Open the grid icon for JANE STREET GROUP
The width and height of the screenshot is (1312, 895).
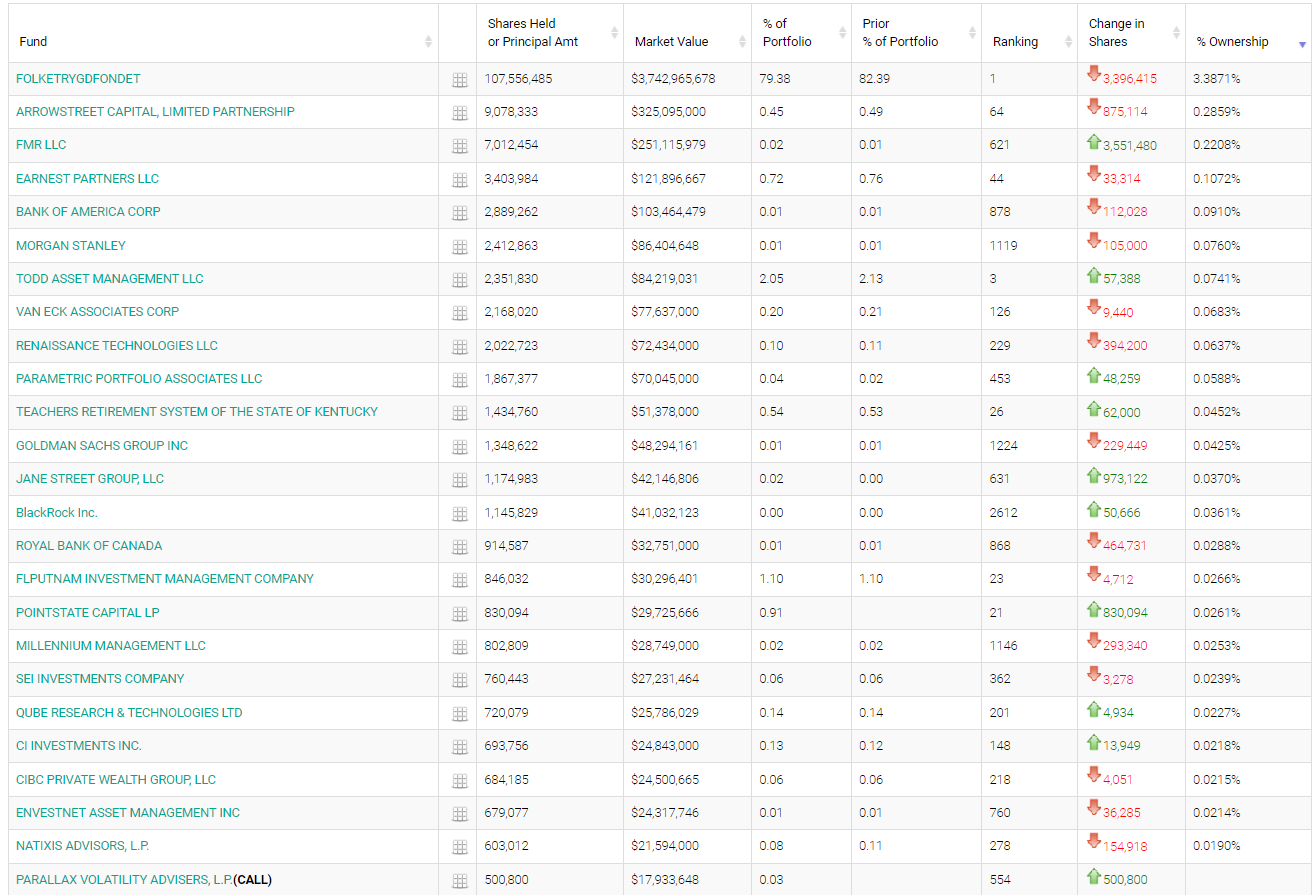[460, 480]
